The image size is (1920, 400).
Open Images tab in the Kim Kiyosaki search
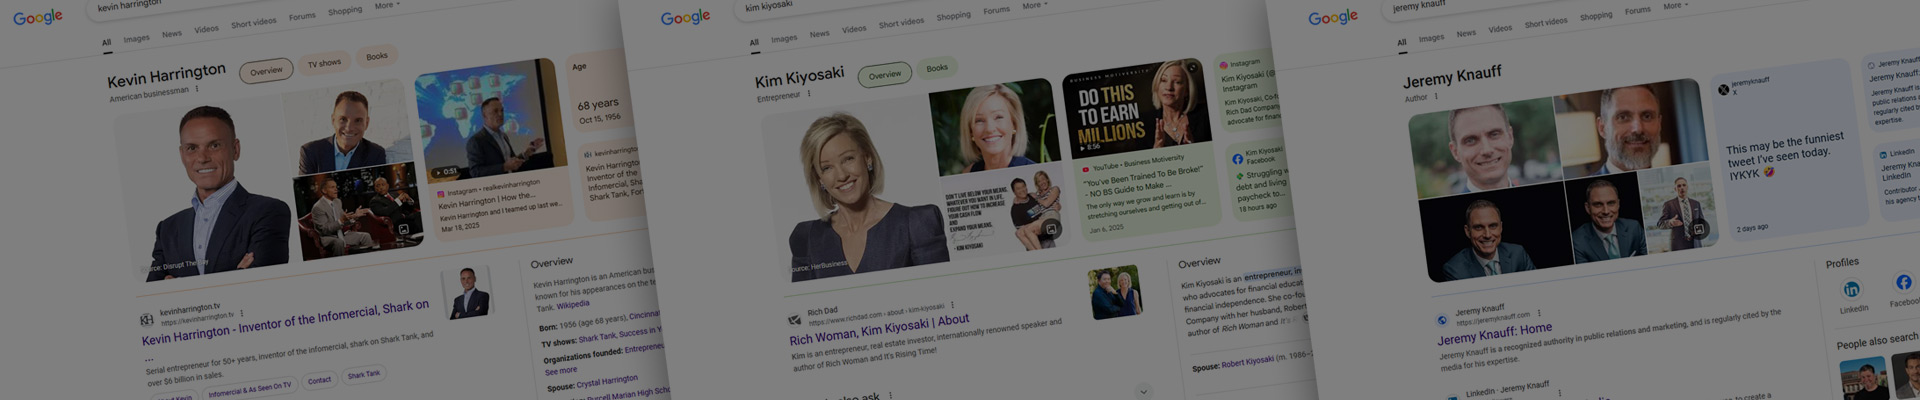784,38
